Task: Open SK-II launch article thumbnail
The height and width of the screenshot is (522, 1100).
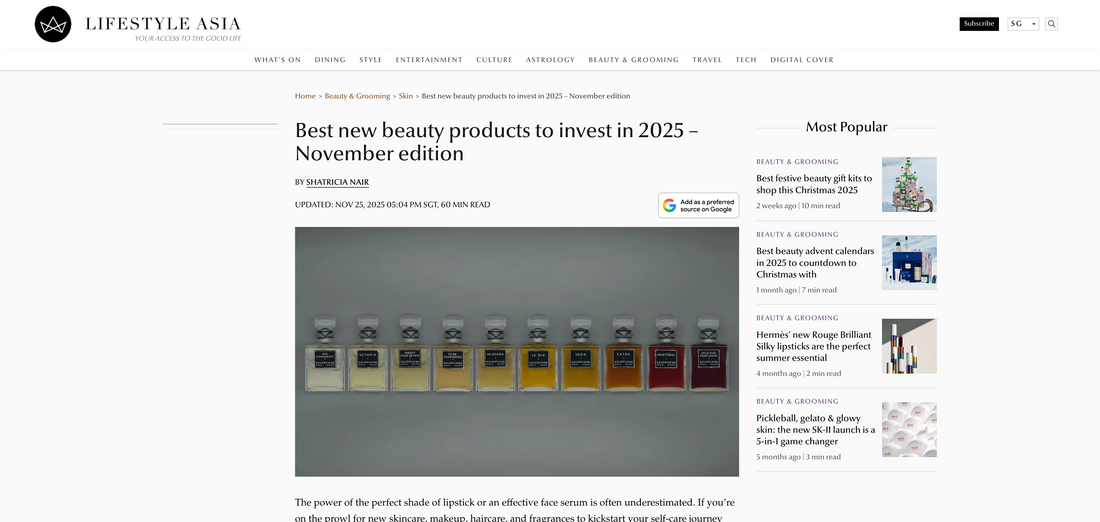Action: pos(909,429)
